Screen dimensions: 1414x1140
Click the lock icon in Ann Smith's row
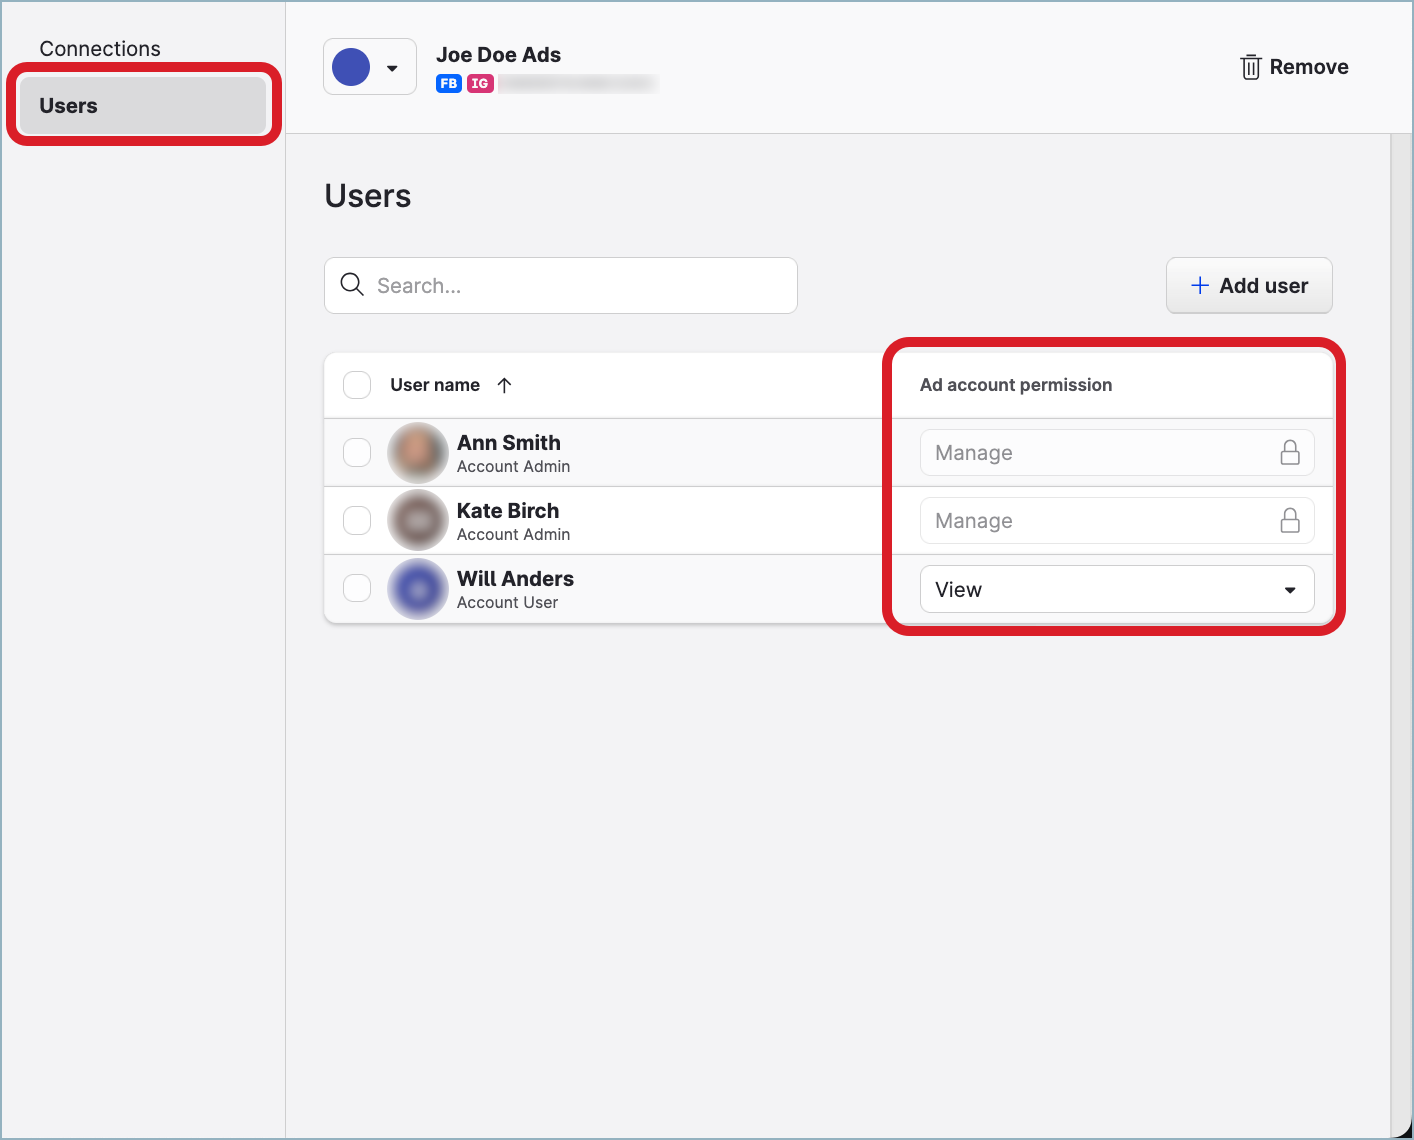pyautogui.click(x=1290, y=453)
